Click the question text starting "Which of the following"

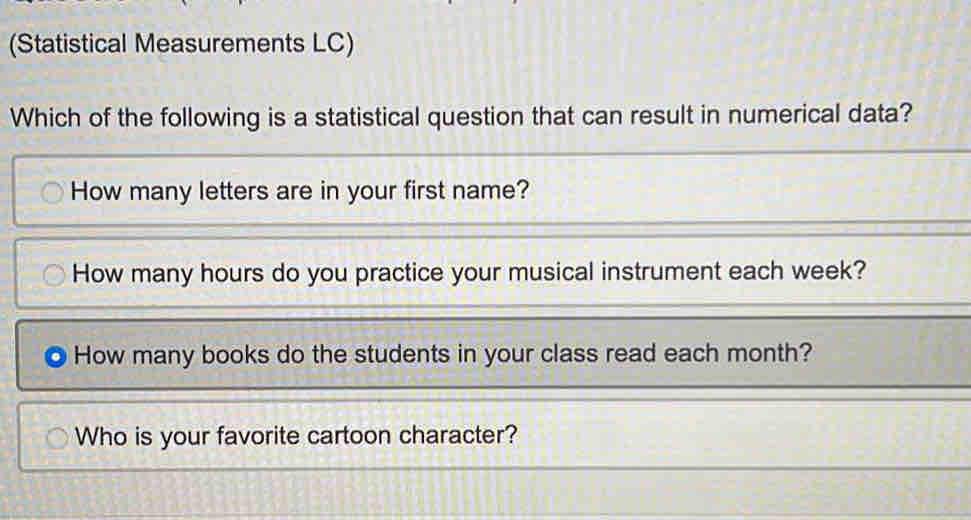click(461, 115)
